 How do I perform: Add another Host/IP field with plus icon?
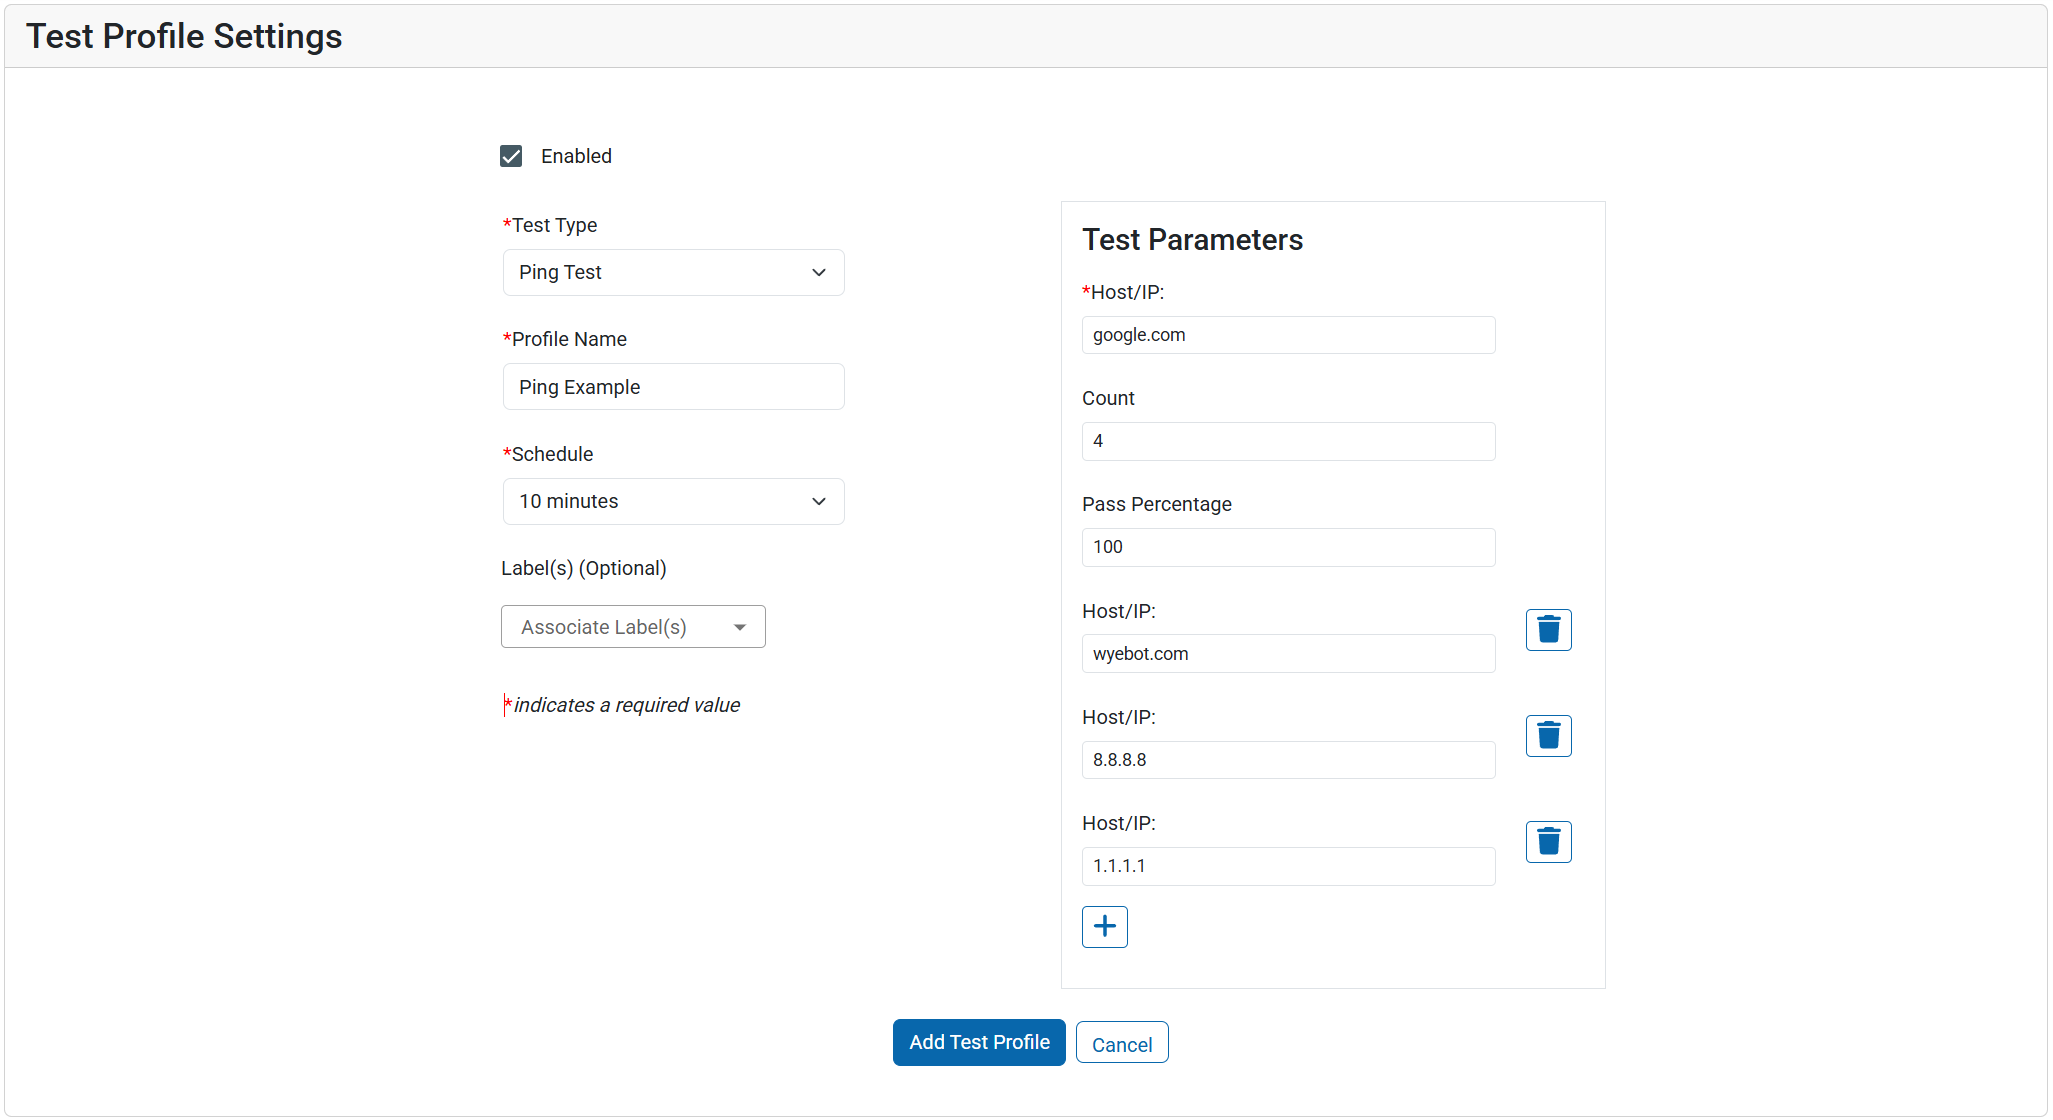click(x=1104, y=927)
